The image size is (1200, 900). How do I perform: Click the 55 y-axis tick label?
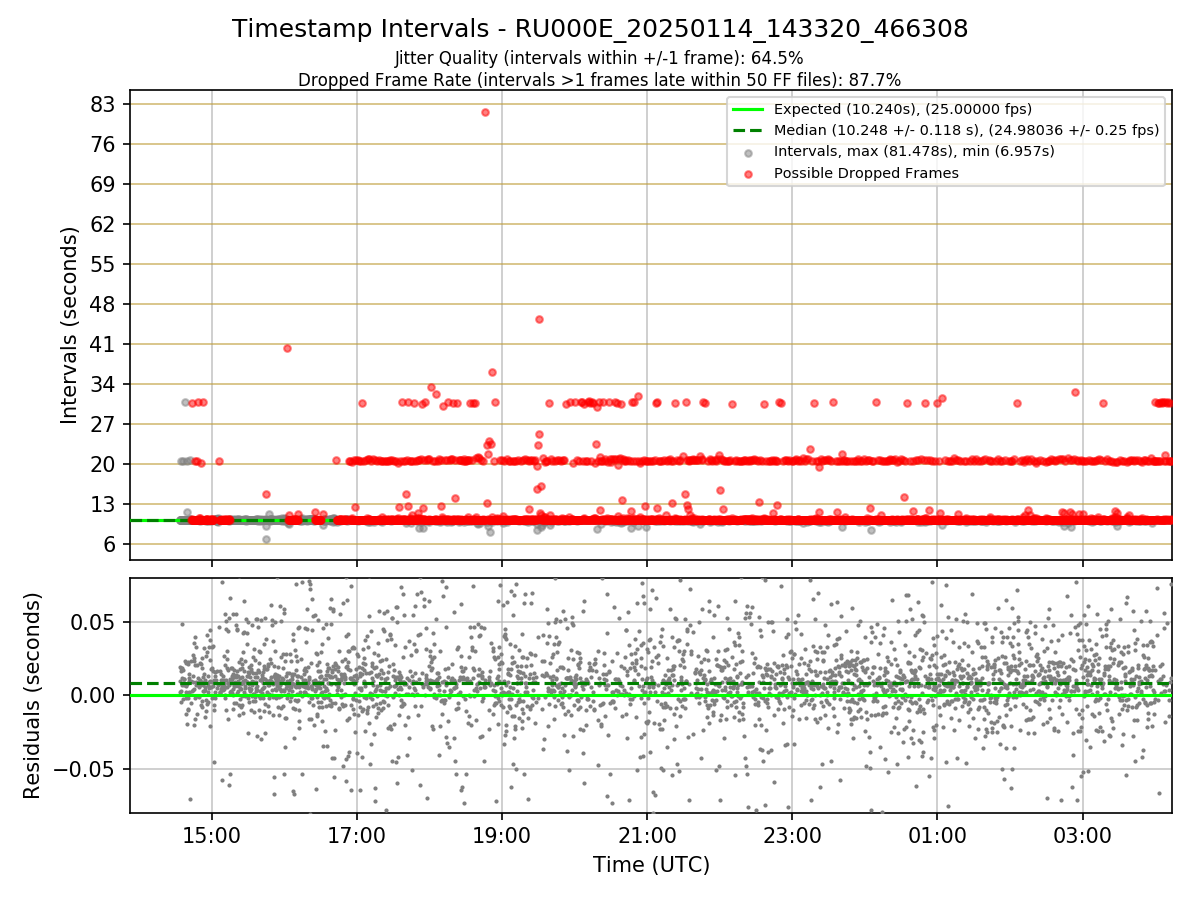click(x=105, y=264)
